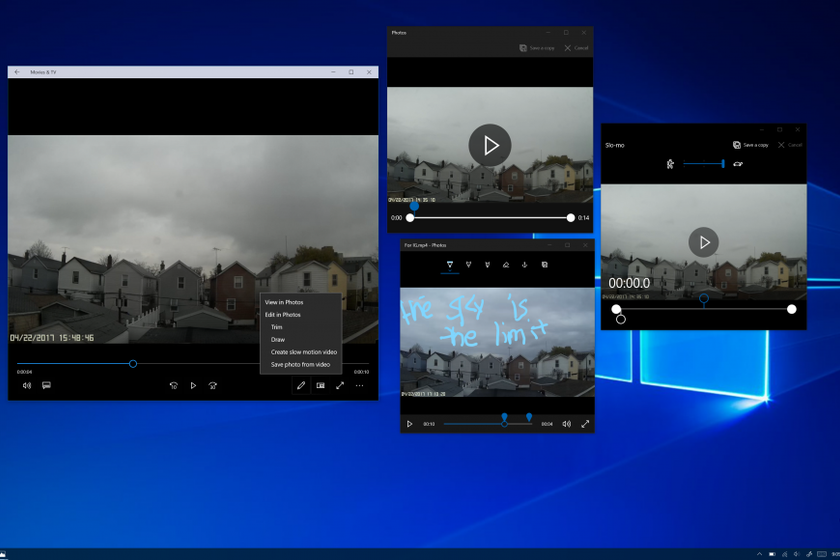Click the tortoise speed icon in Slo-mo
The height and width of the screenshot is (560, 840).
click(738, 164)
